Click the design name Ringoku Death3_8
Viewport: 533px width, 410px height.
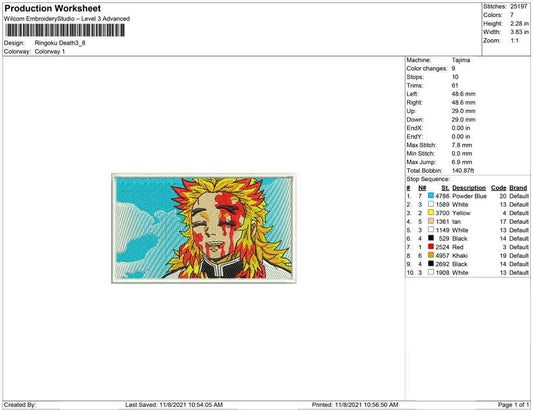coord(60,43)
